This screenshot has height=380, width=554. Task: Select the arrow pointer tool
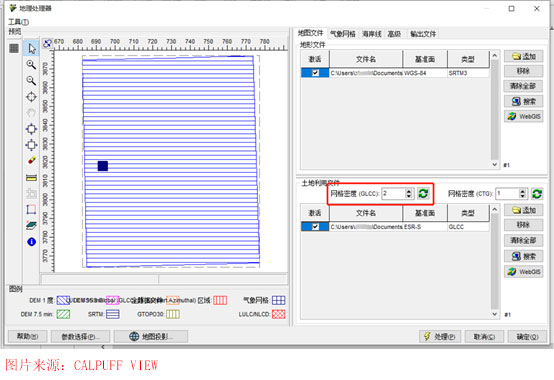tap(31, 48)
